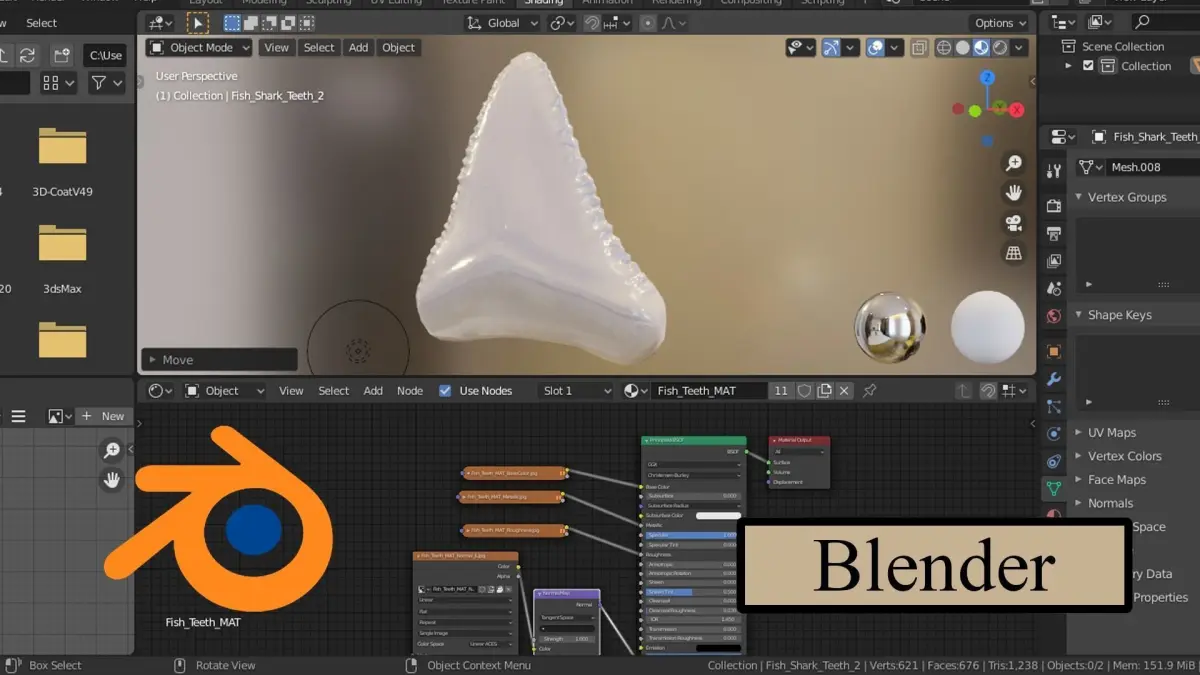The image size is (1200, 675).
Task: Expand the Face Maps panel
Action: point(1116,480)
